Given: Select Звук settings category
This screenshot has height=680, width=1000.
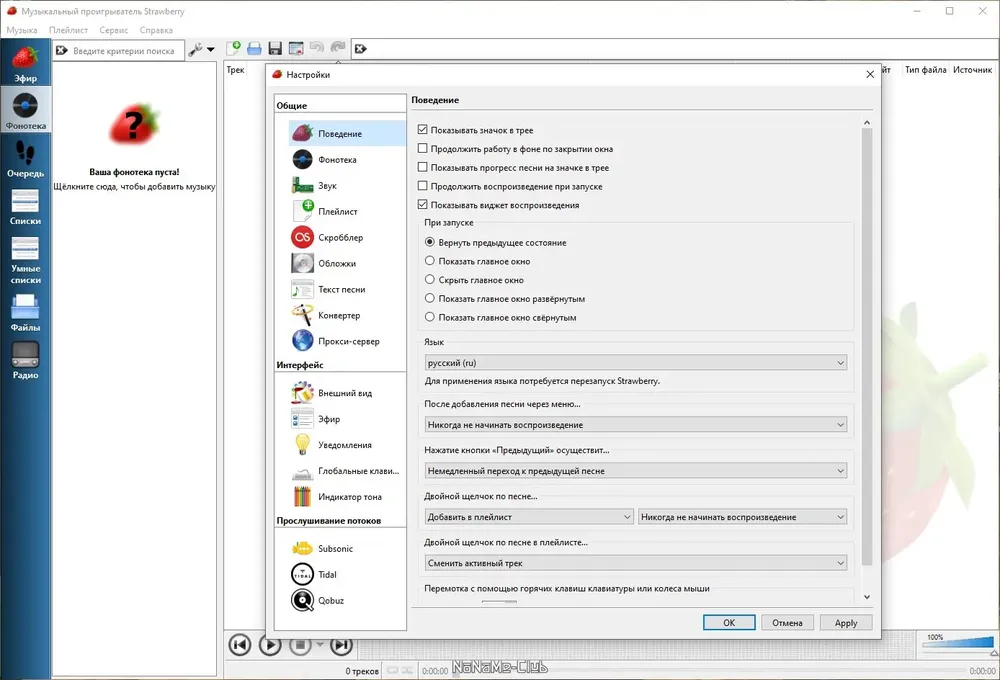Looking at the screenshot, I should [x=347, y=186].
